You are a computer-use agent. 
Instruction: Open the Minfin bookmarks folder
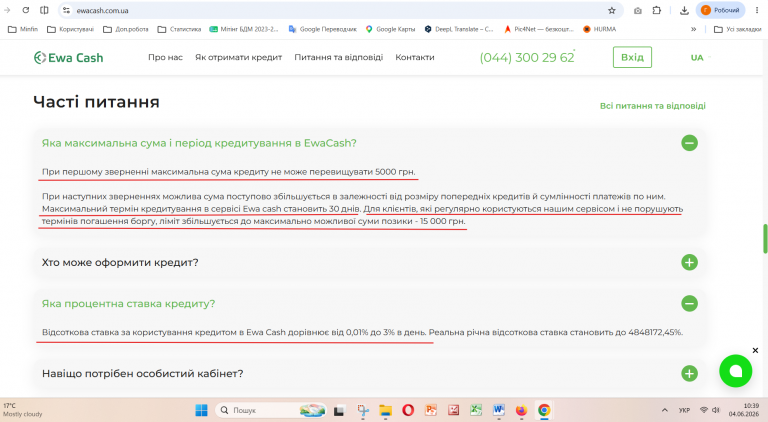[23, 29]
